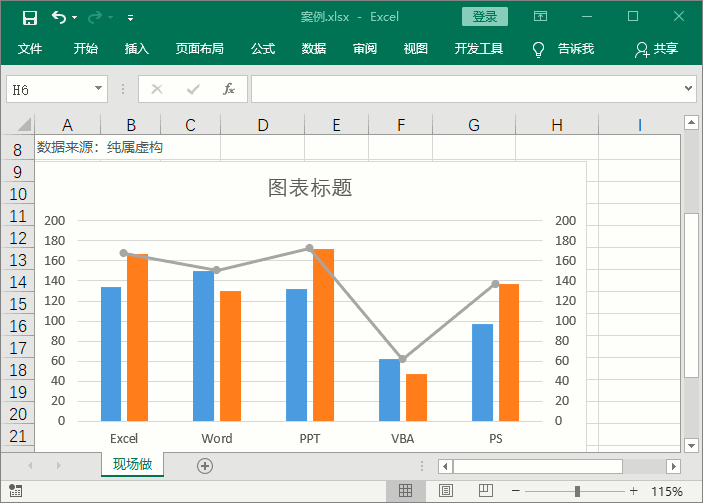
Task: Click the Redo arrow icon
Action: 95,17
